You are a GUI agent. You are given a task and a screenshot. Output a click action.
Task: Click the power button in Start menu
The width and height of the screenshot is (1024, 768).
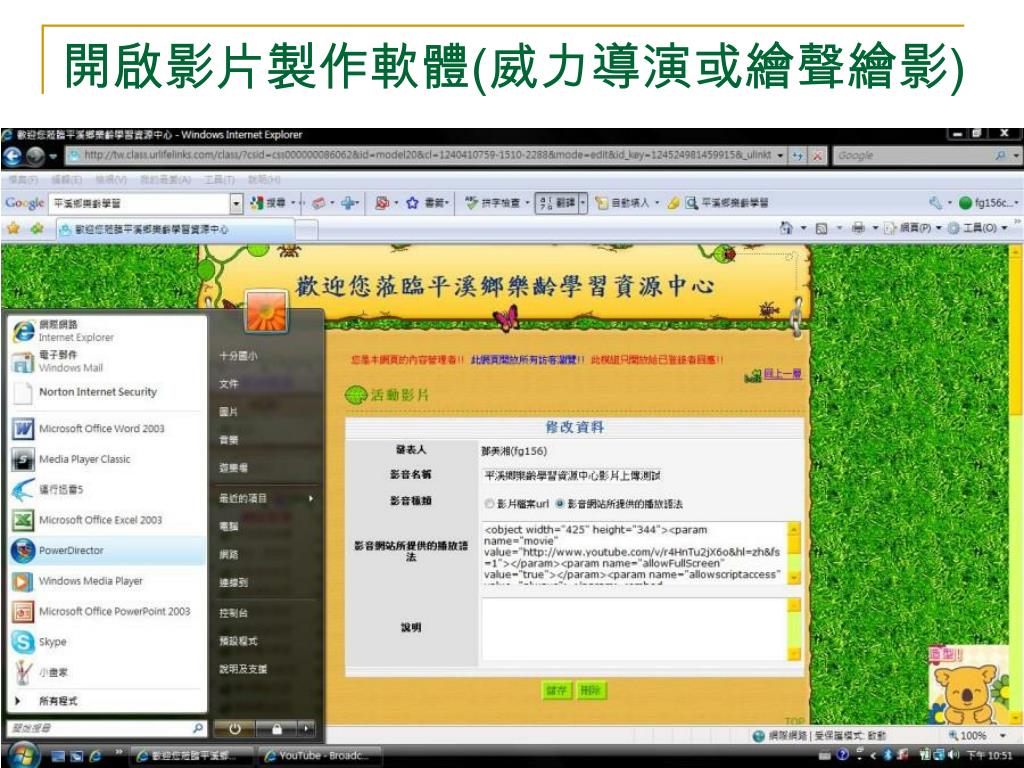coord(234,728)
